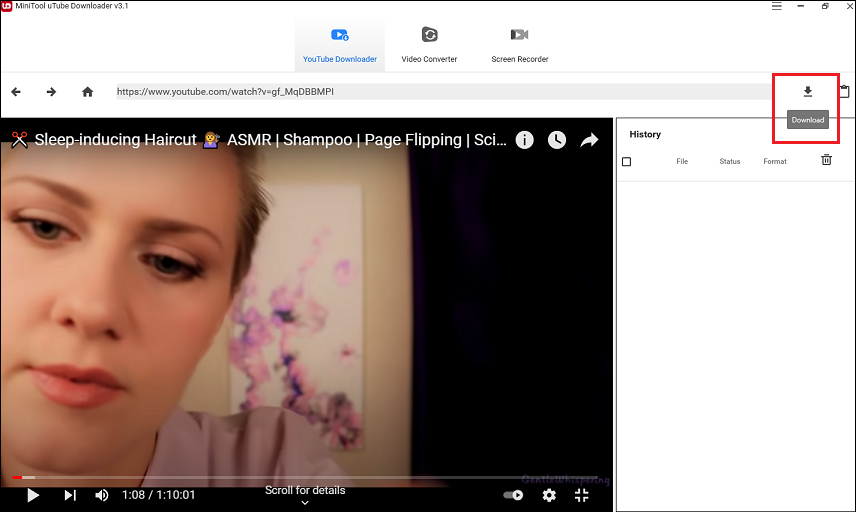Screen dimensions: 856x512
Task: Share the video using arrow icon
Action: tap(589, 140)
